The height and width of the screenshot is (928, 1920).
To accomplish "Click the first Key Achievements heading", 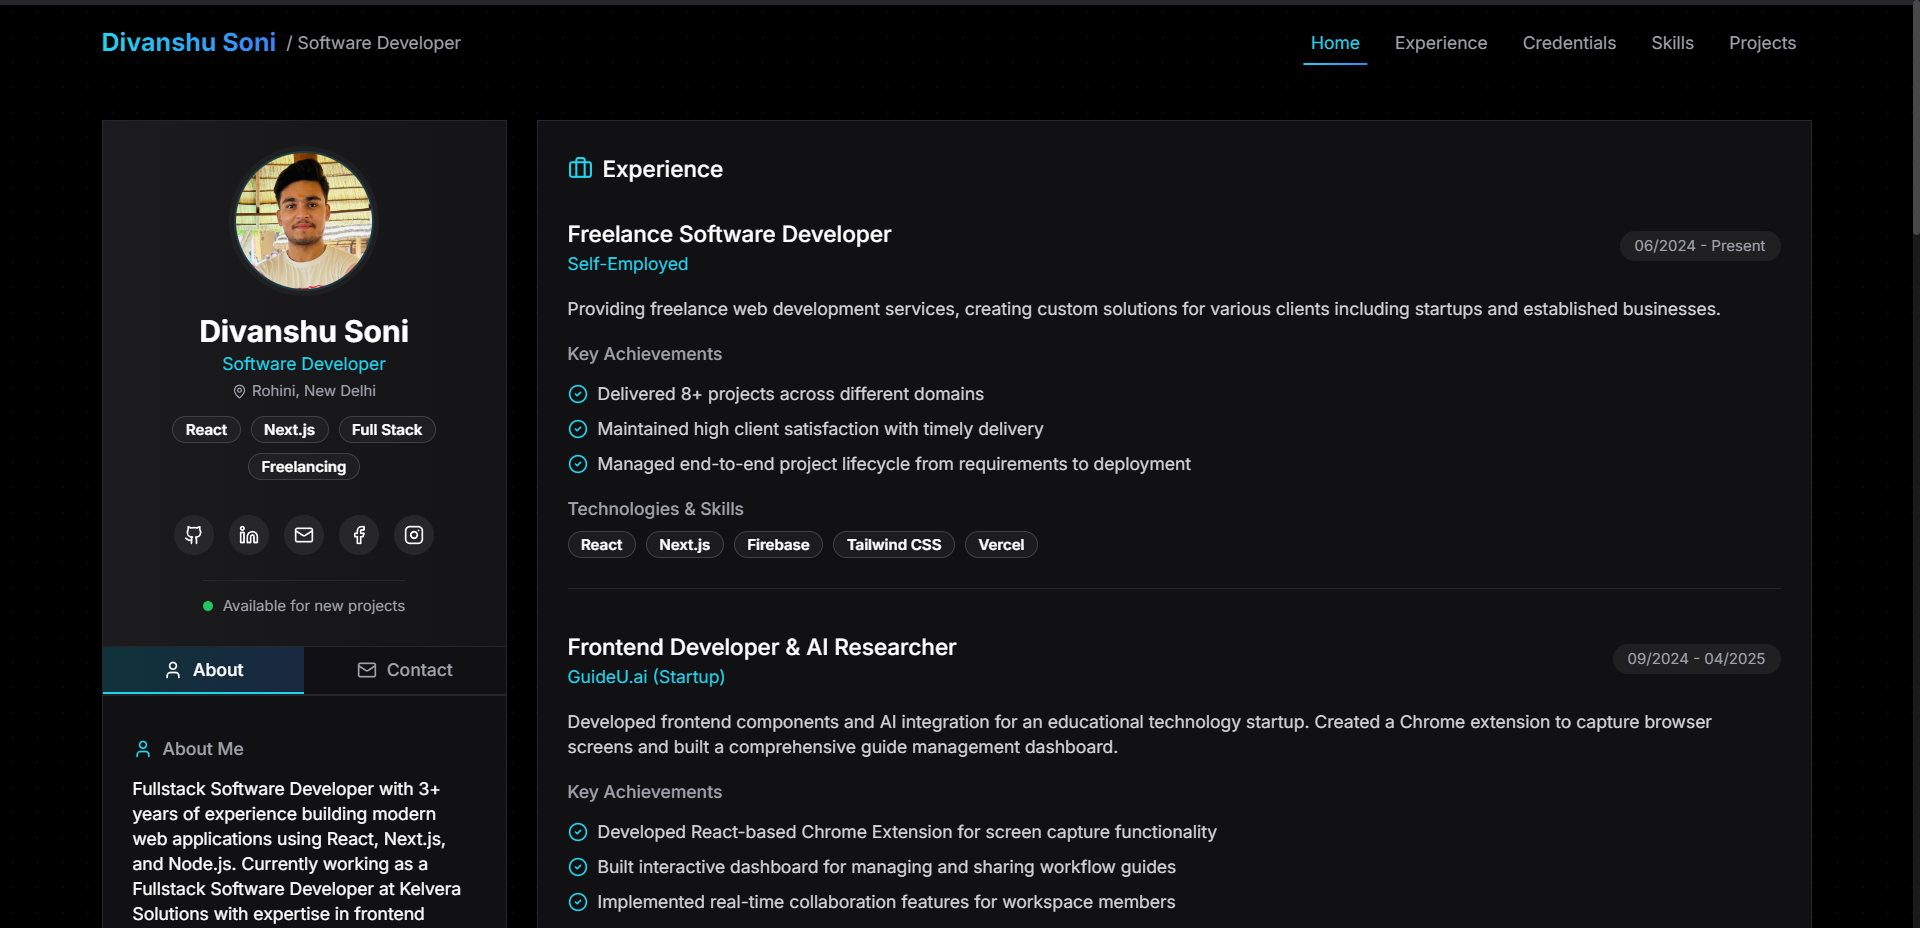I will click(645, 354).
